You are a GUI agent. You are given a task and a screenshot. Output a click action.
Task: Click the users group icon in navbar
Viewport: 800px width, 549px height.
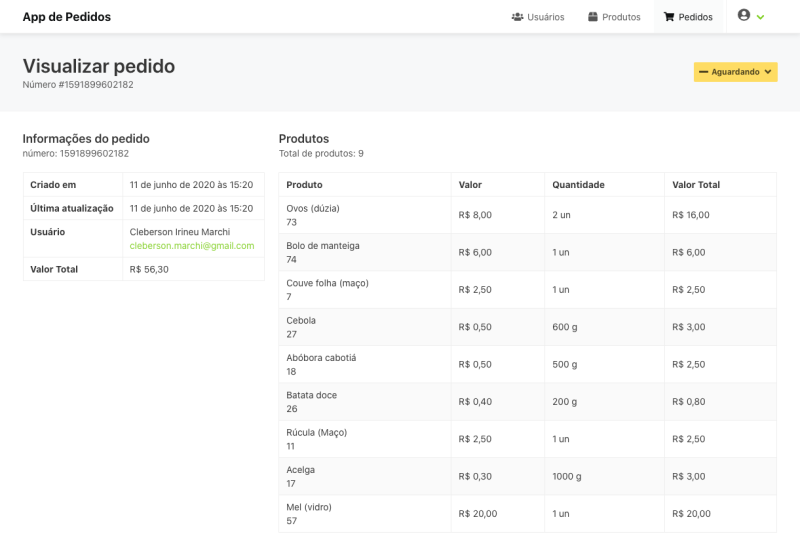(x=517, y=17)
